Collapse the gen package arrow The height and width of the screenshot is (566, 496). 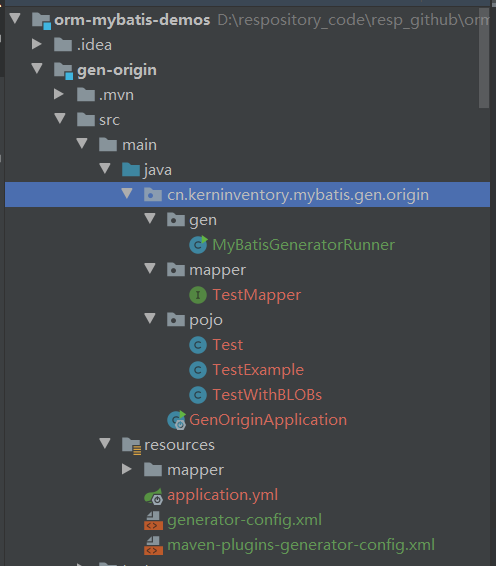tap(149, 218)
